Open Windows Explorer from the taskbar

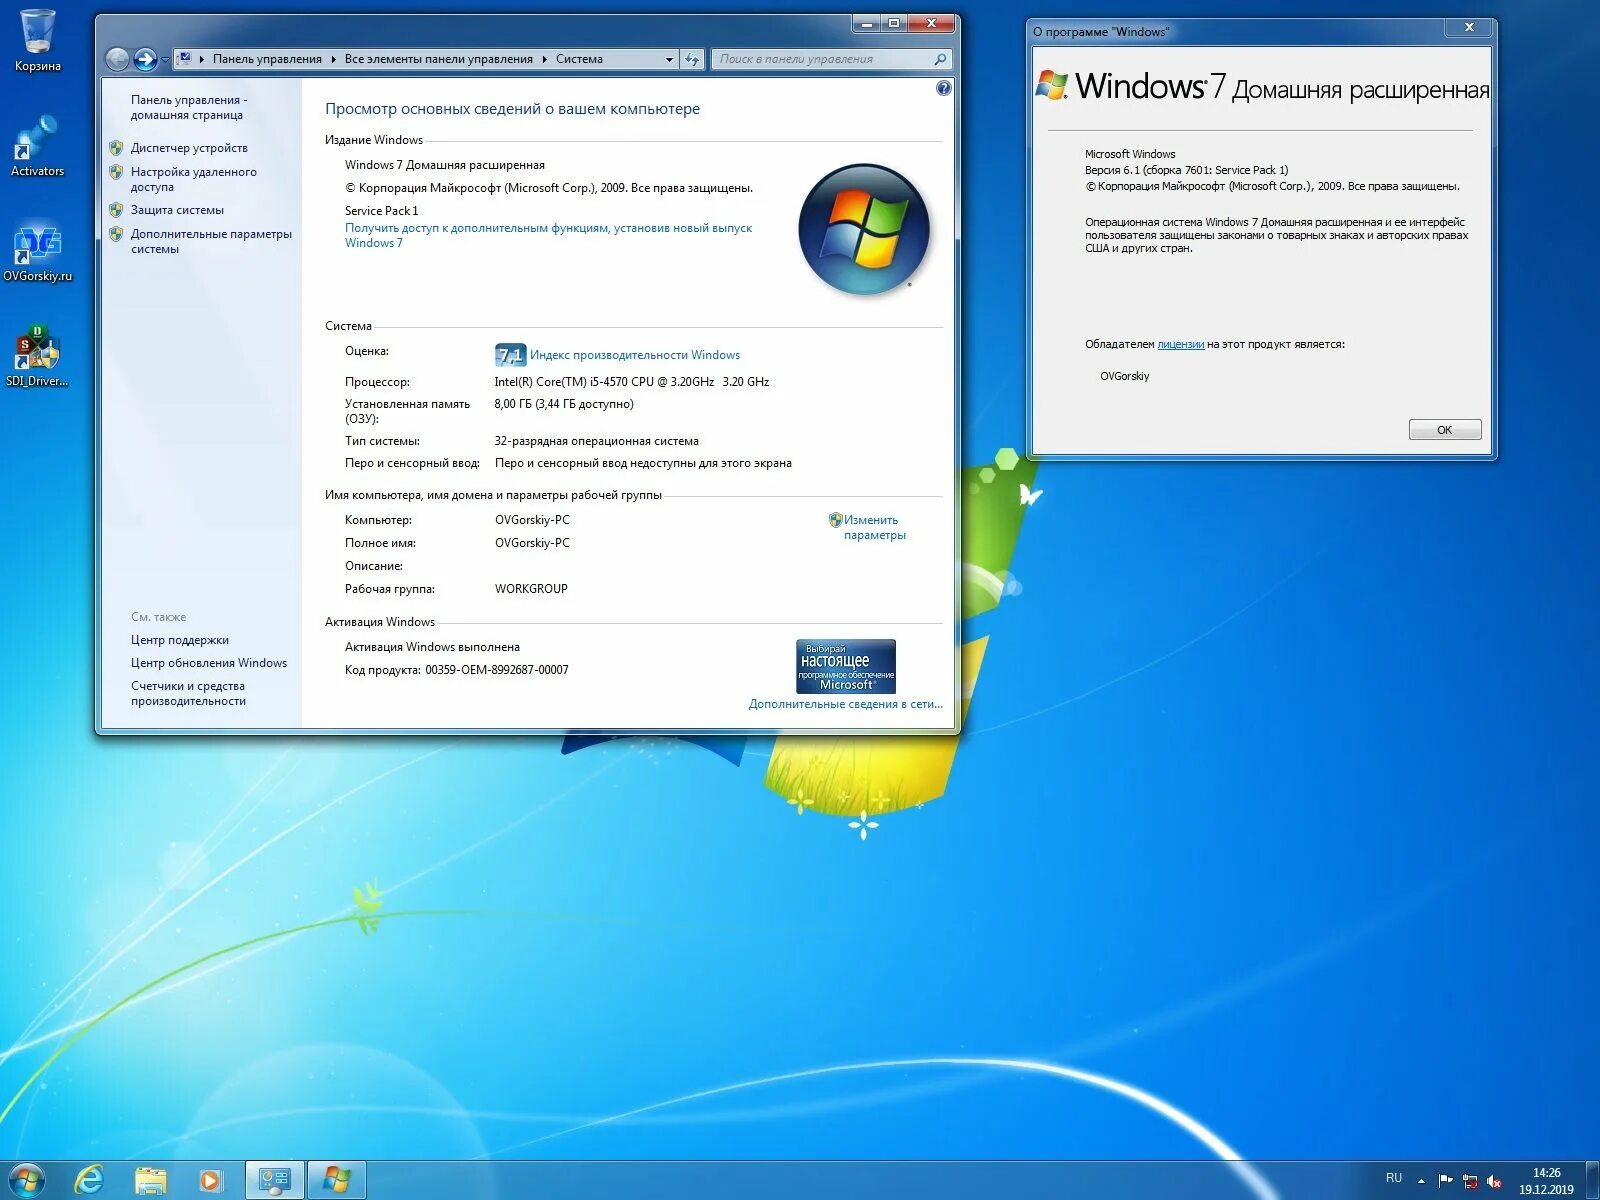(x=150, y=1180)
